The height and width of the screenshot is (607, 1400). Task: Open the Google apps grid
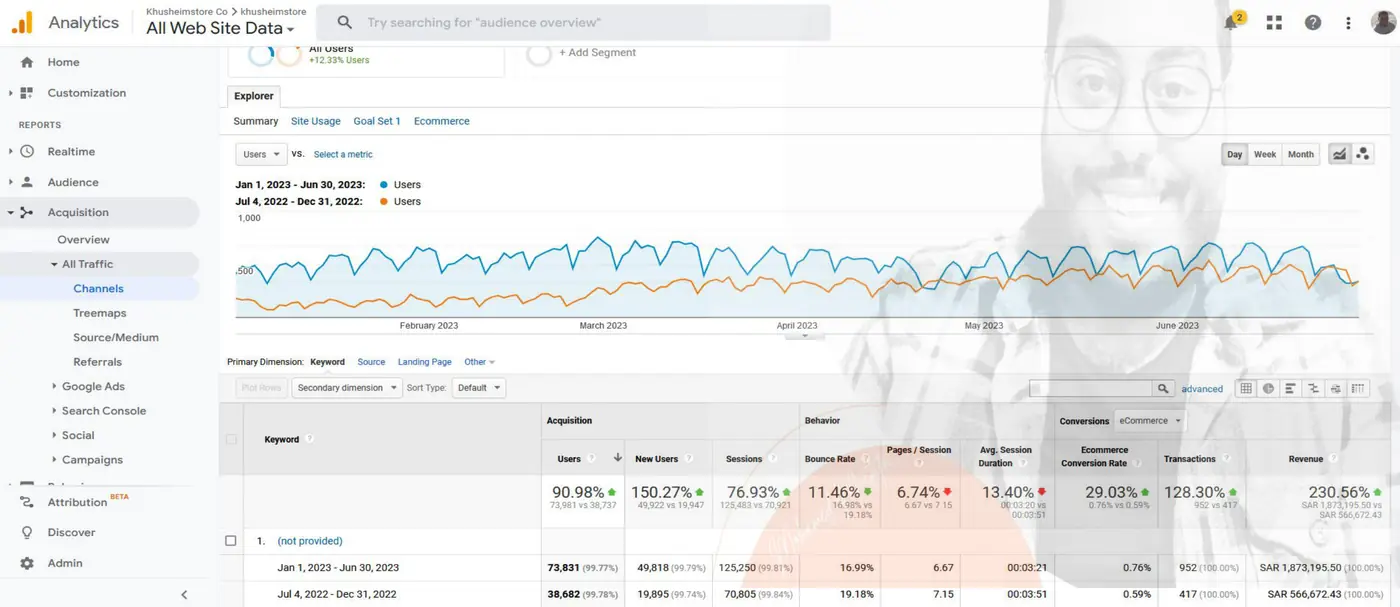1274,22
